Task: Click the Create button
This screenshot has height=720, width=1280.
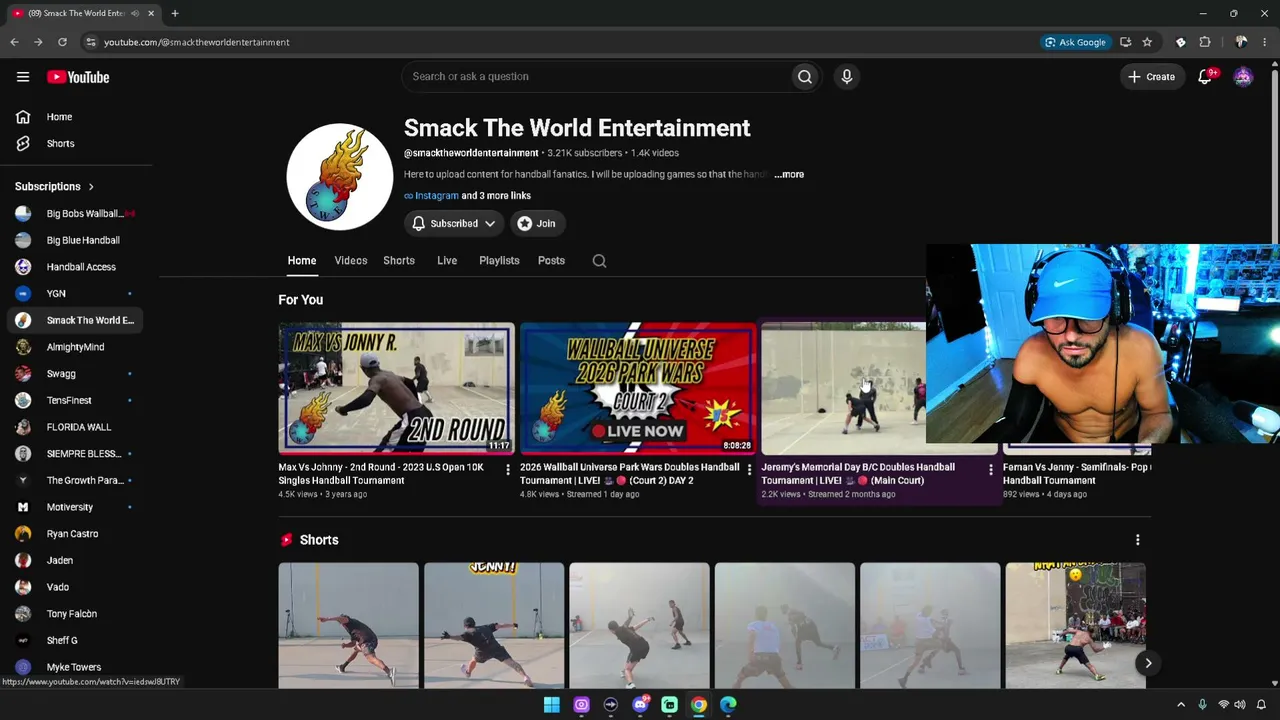Action: (x=1151, y=77)
